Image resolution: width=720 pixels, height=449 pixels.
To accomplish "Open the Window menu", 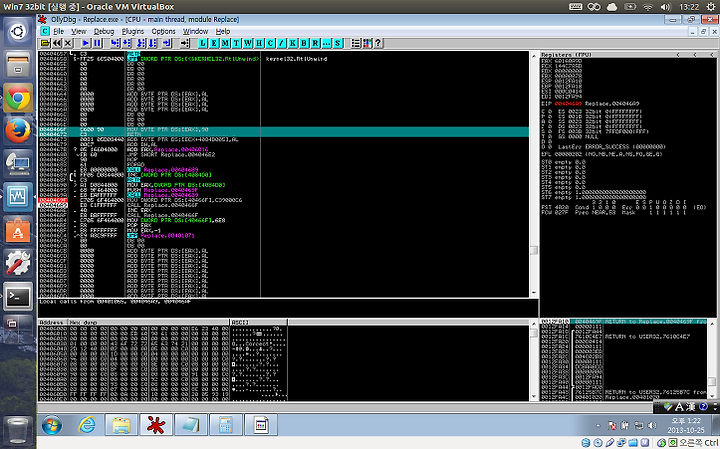I will point(196,31).
